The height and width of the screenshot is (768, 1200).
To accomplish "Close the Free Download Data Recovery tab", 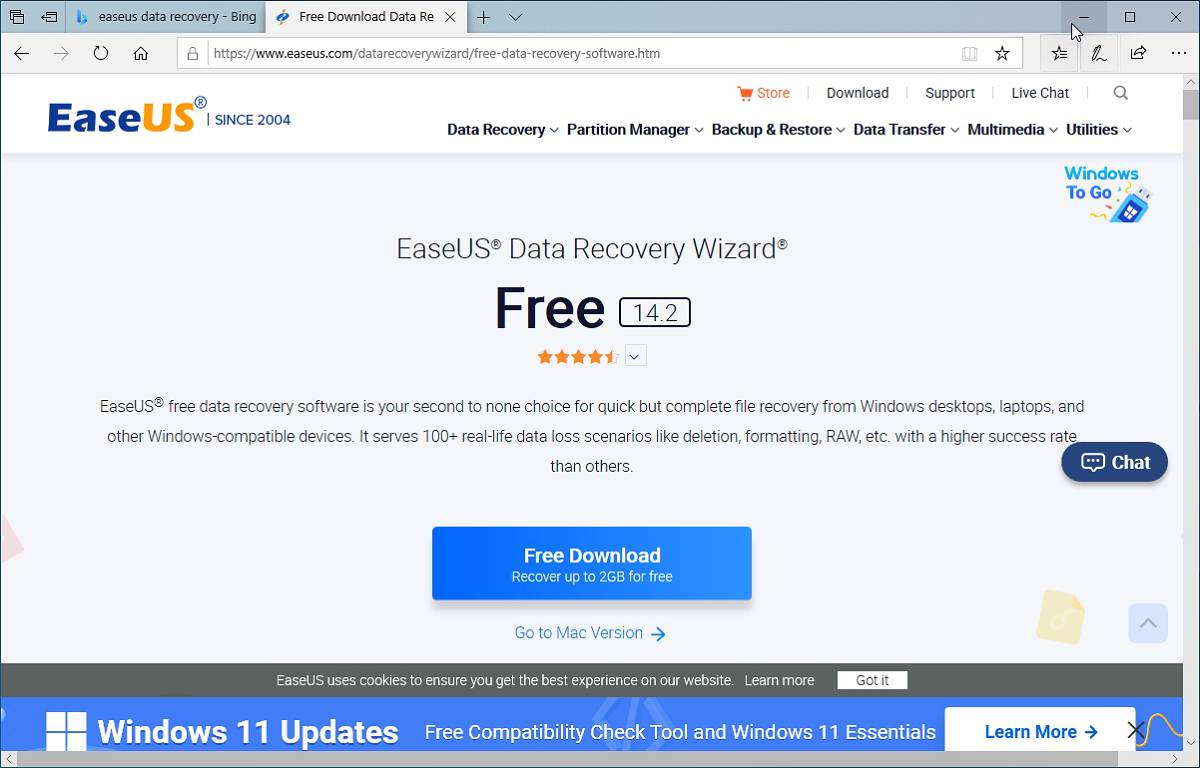I will (x=449, y=17).
